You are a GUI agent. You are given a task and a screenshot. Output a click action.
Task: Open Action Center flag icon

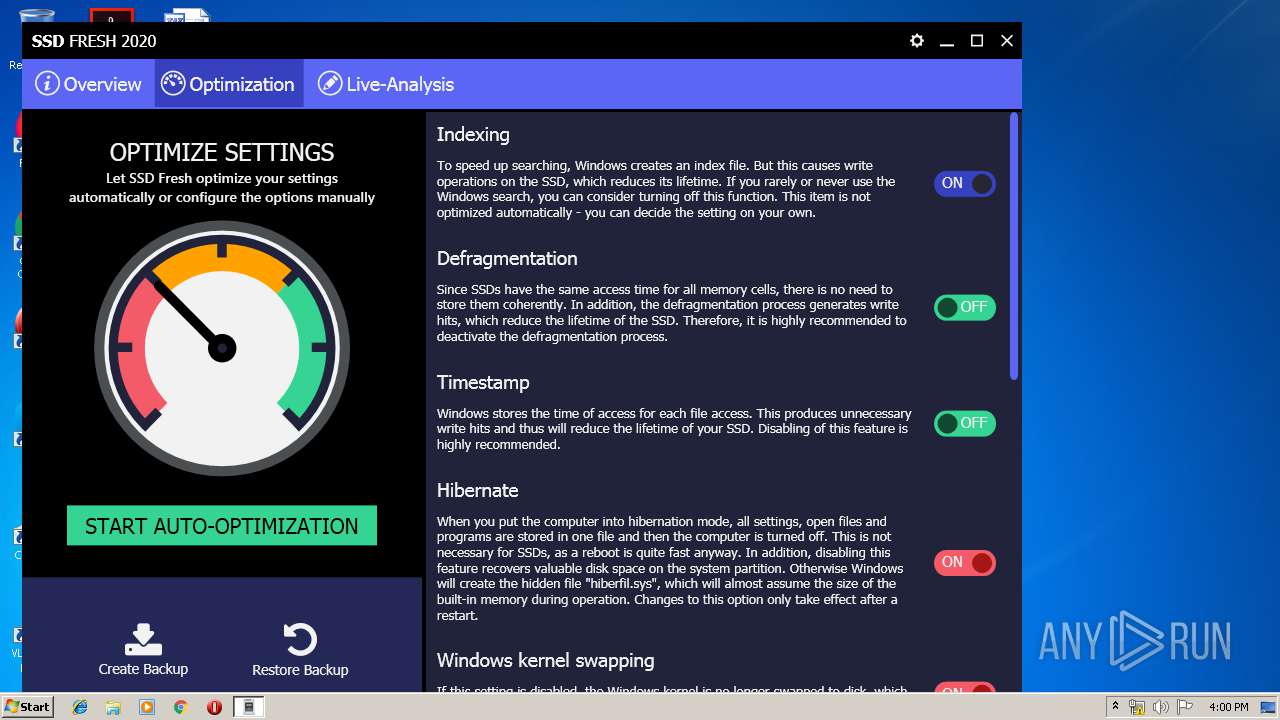coord(1183,707)
